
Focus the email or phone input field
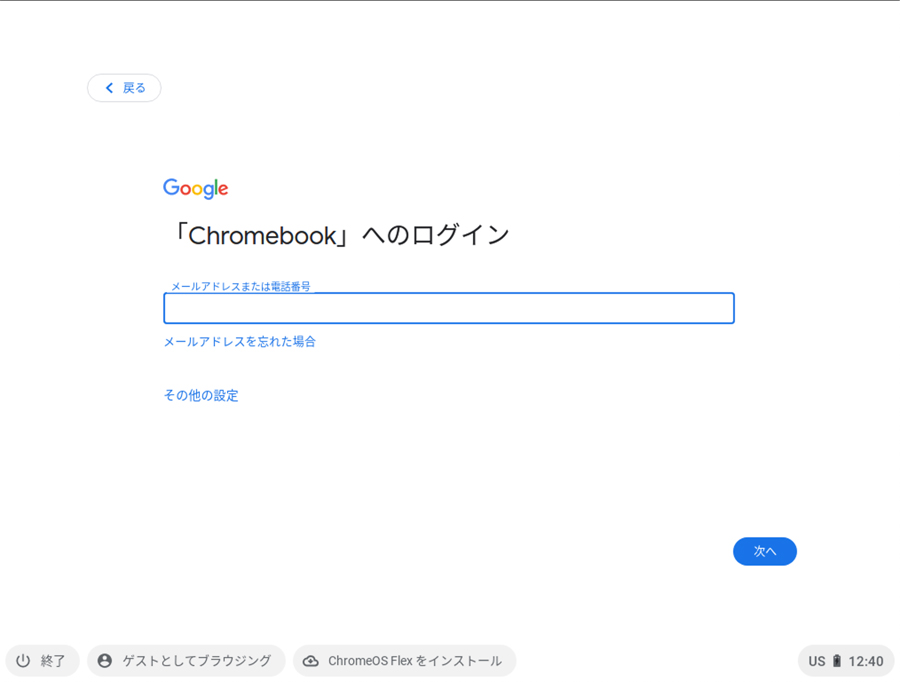pyautogui.click(x=449, y=308)
